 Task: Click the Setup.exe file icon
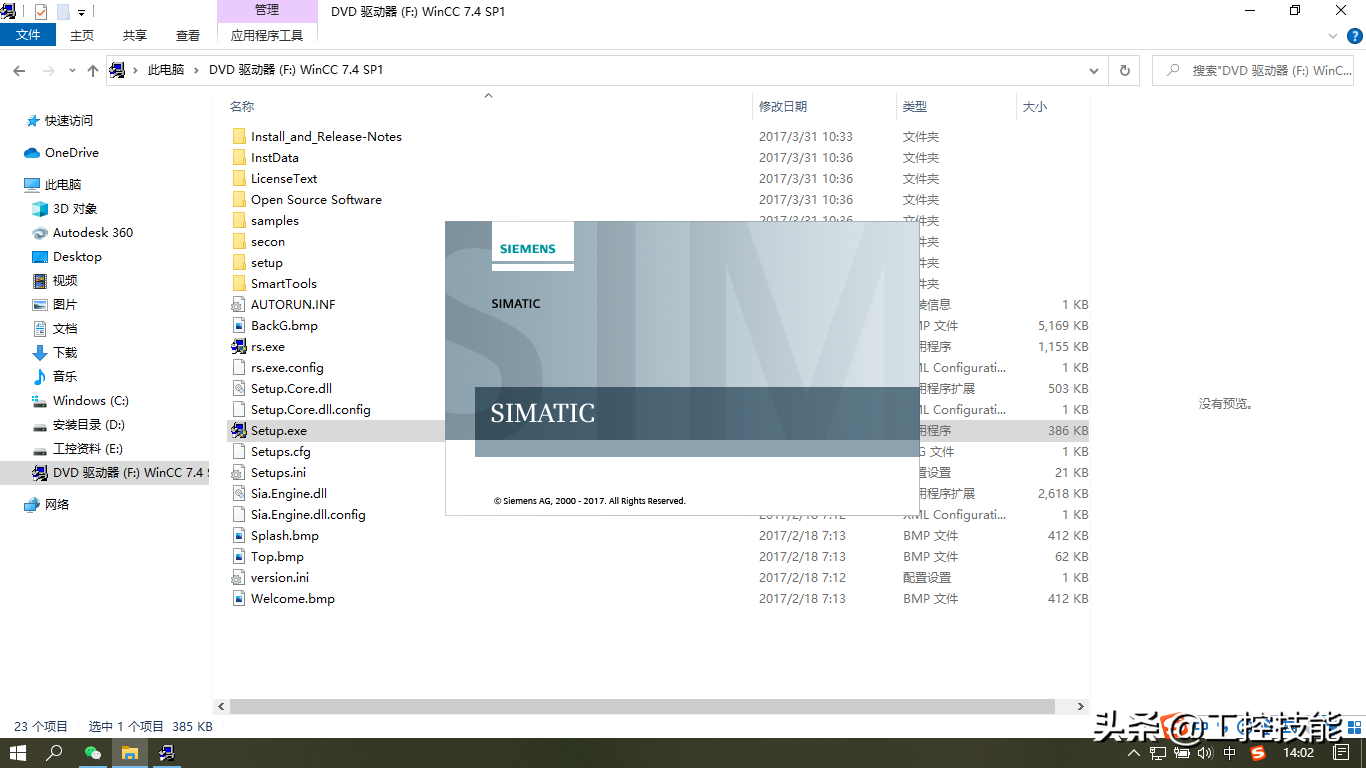pos(238,431)
